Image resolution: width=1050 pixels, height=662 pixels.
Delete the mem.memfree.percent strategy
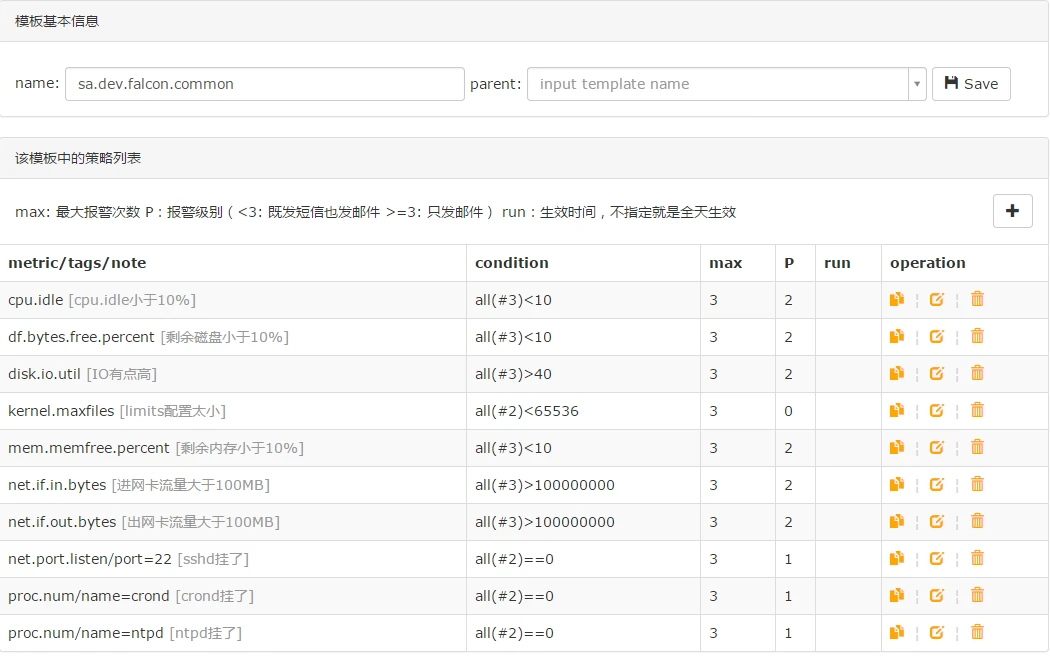click(978, 446)
